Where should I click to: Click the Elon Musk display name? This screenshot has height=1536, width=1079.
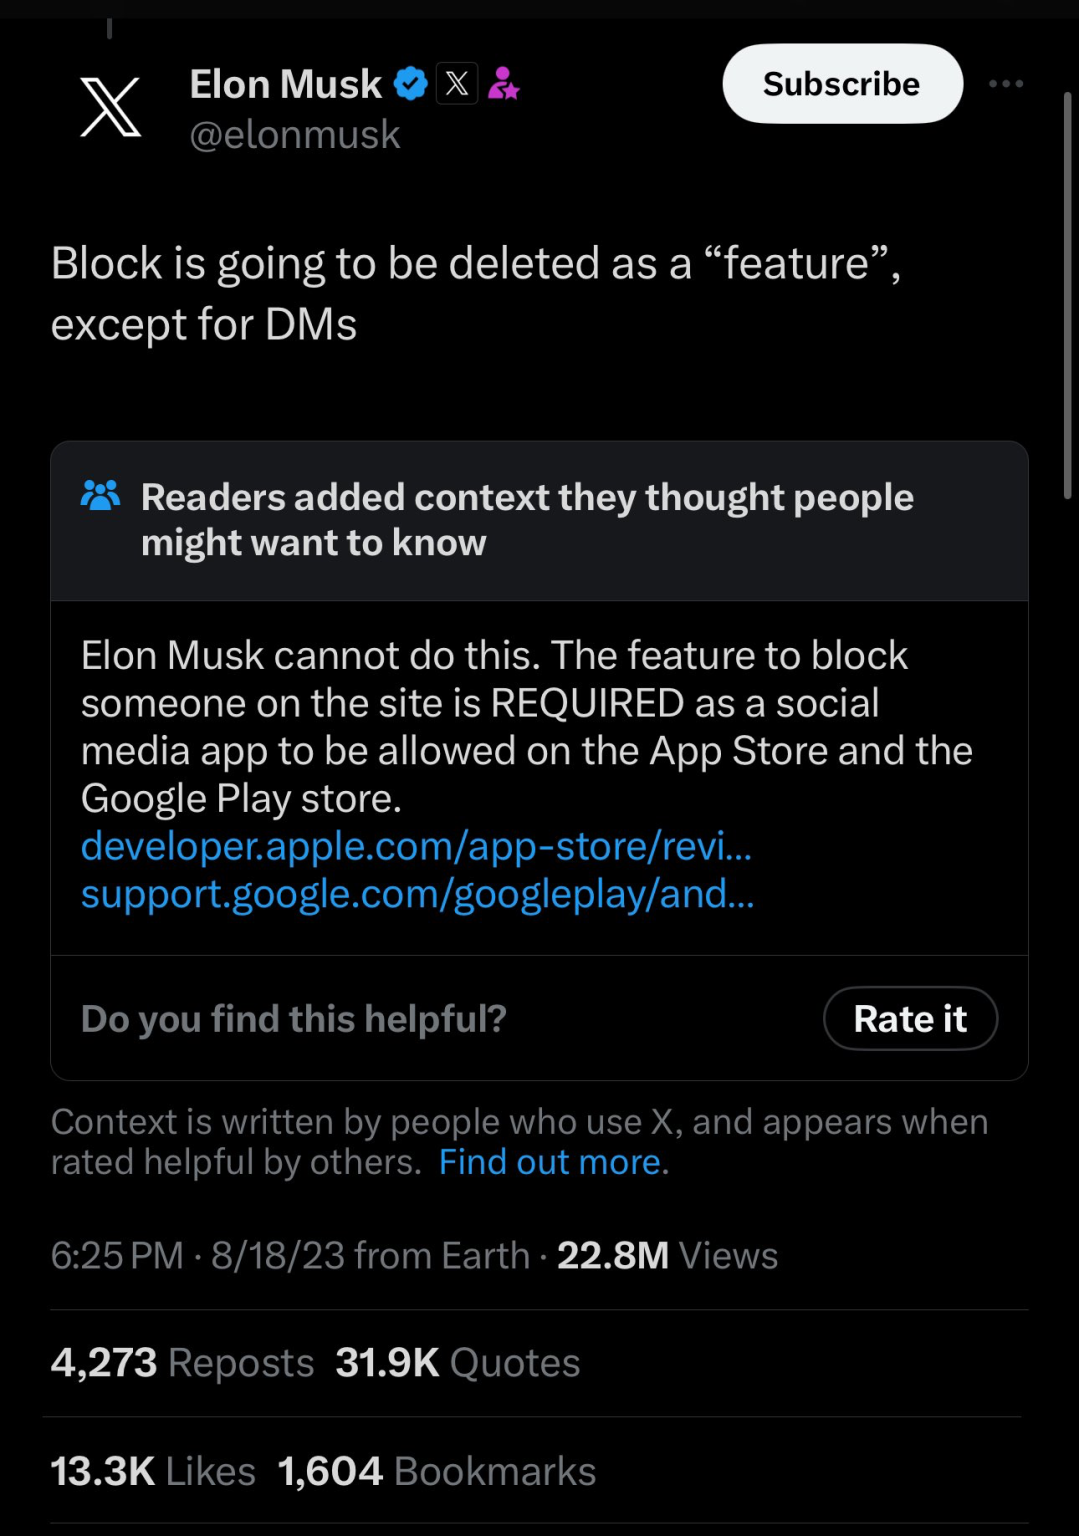(286, 84)
